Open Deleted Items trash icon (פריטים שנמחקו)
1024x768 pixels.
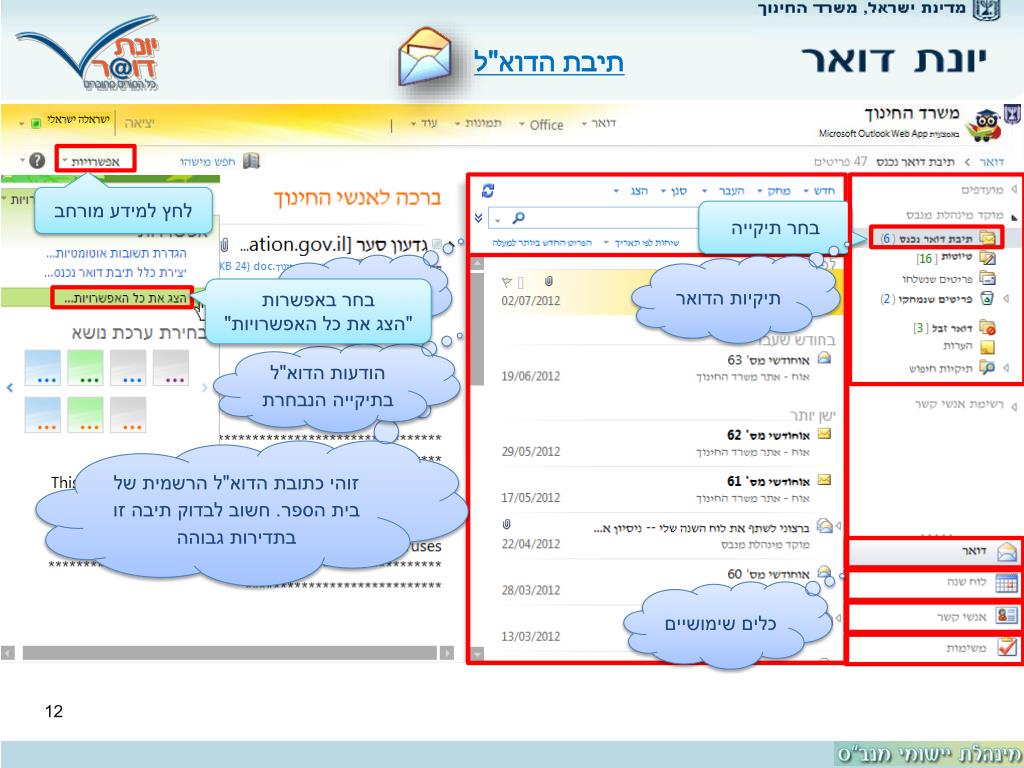click(987, 298)
